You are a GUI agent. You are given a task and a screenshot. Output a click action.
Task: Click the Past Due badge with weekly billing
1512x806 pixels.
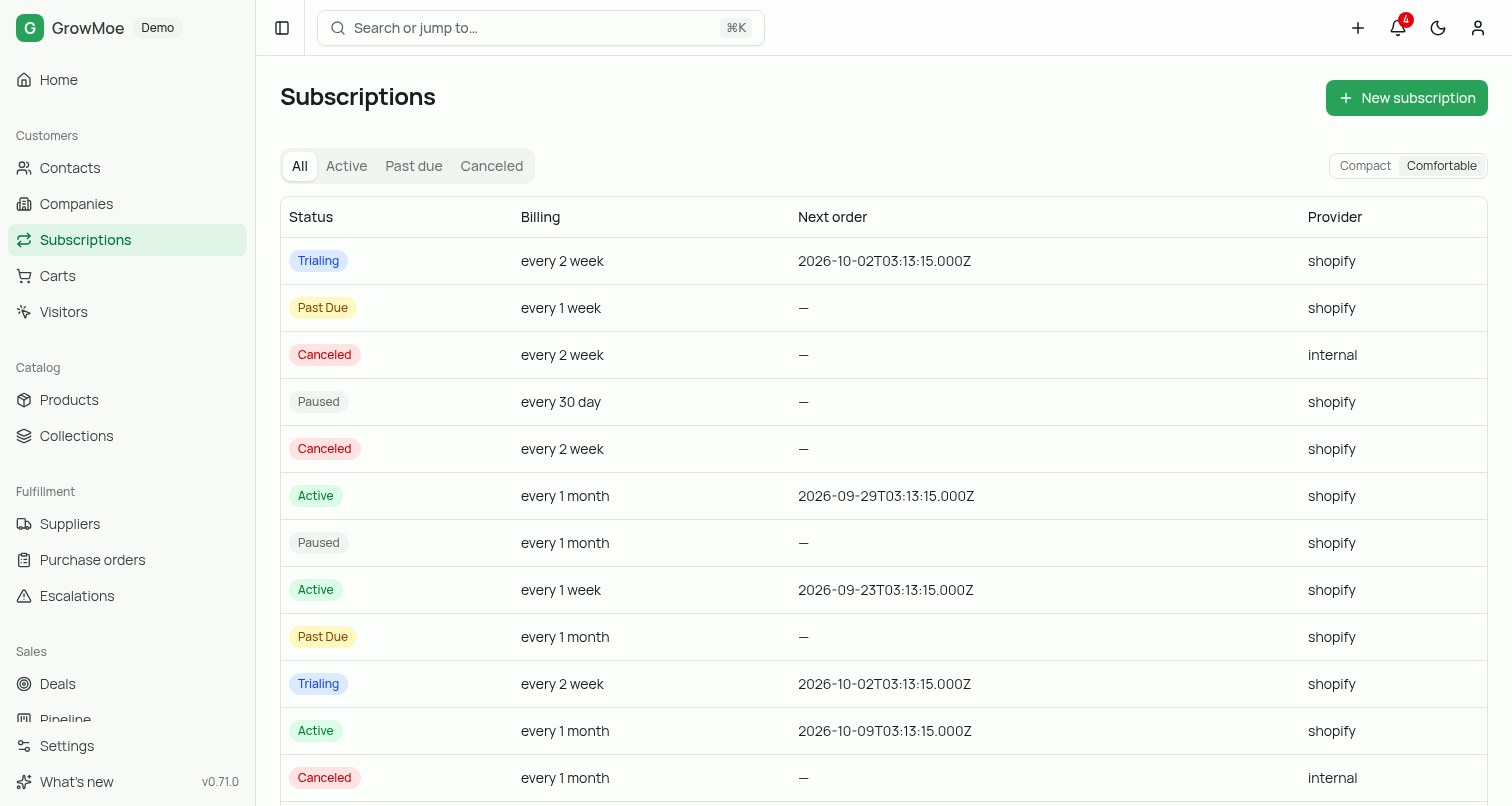323,308
